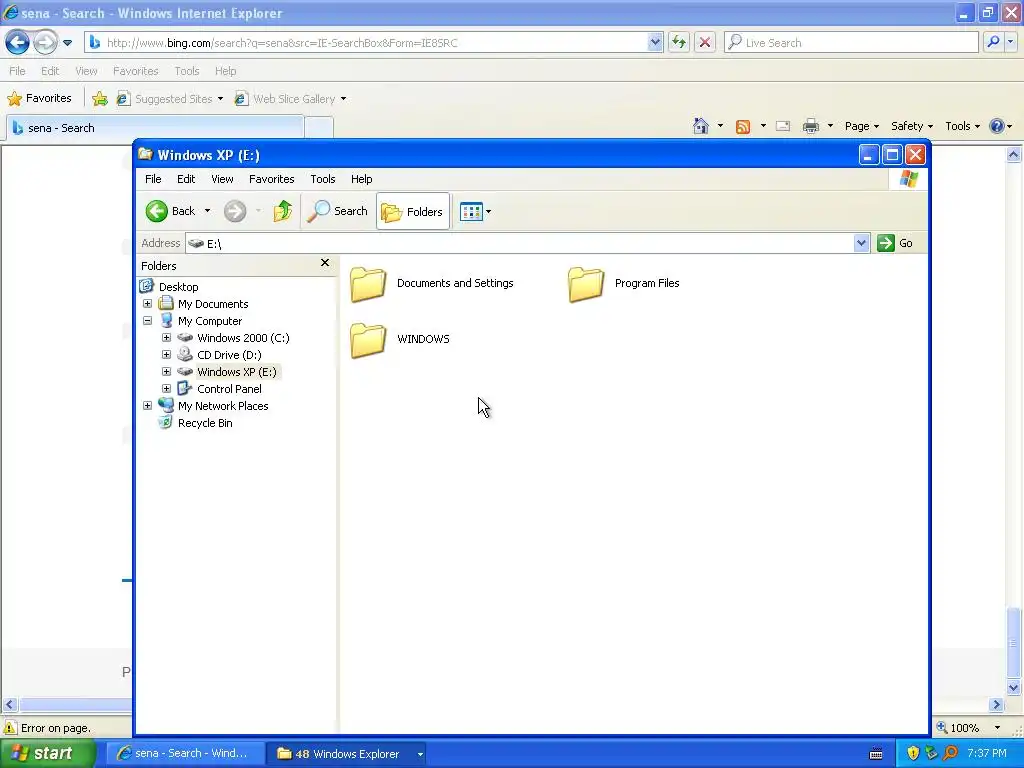Screen dimensions: 1024x768
Task: Expand Windows XP (E:) tree node
Action: [167, 372]
